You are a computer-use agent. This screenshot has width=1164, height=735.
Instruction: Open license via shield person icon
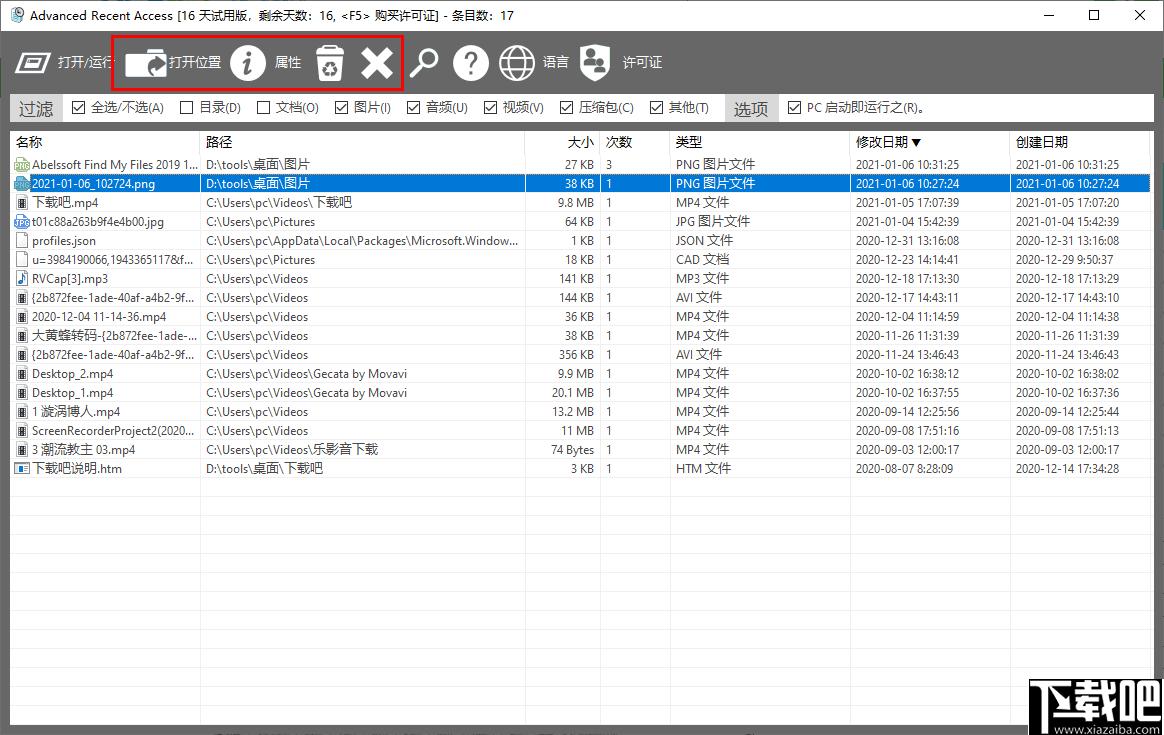595,62
